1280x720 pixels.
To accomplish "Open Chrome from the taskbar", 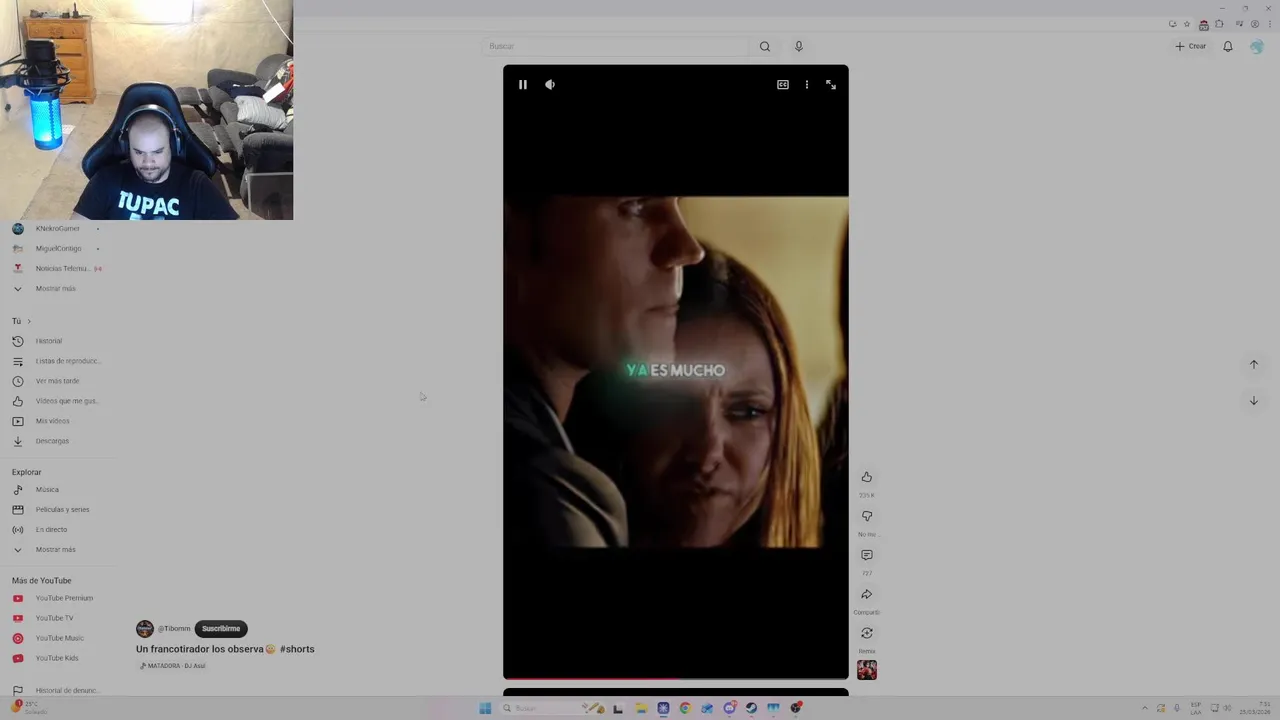I will (685, 708).
